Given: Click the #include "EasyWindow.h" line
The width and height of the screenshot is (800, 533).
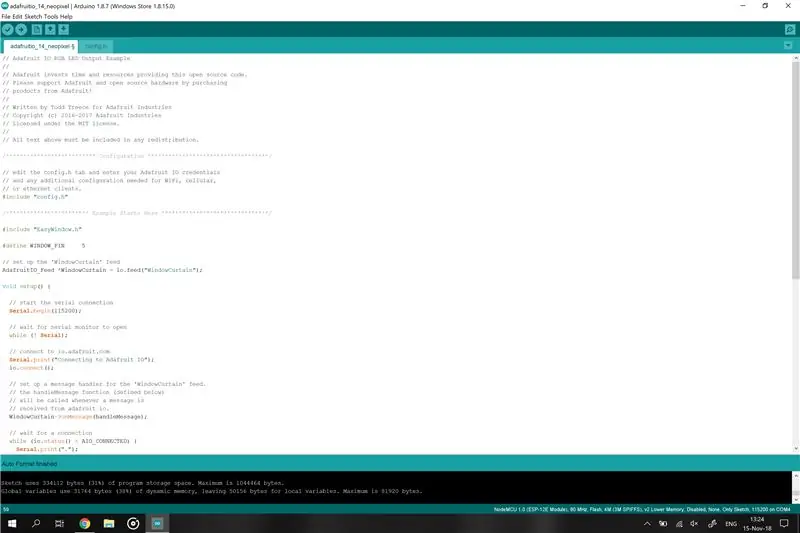Looking at the screenshot, I should coord(42,230).
